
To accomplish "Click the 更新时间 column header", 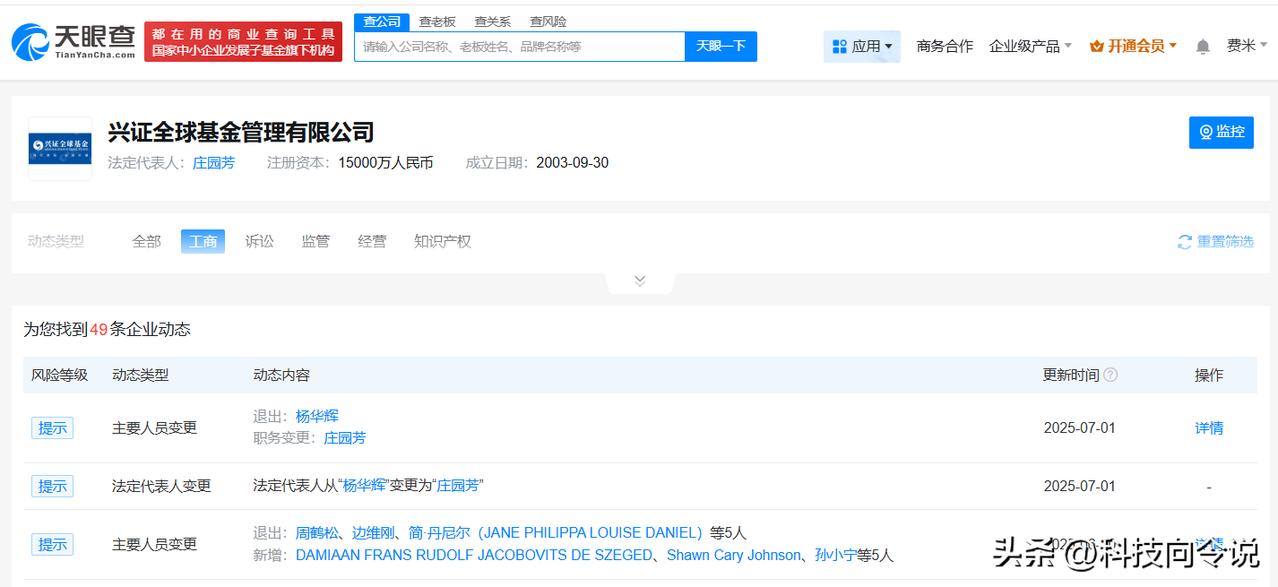I will (x=1071, y=375).
